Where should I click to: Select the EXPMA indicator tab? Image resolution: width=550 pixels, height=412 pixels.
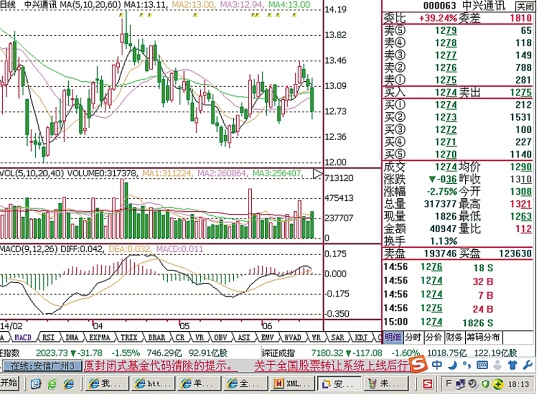(x=100, y=337)
